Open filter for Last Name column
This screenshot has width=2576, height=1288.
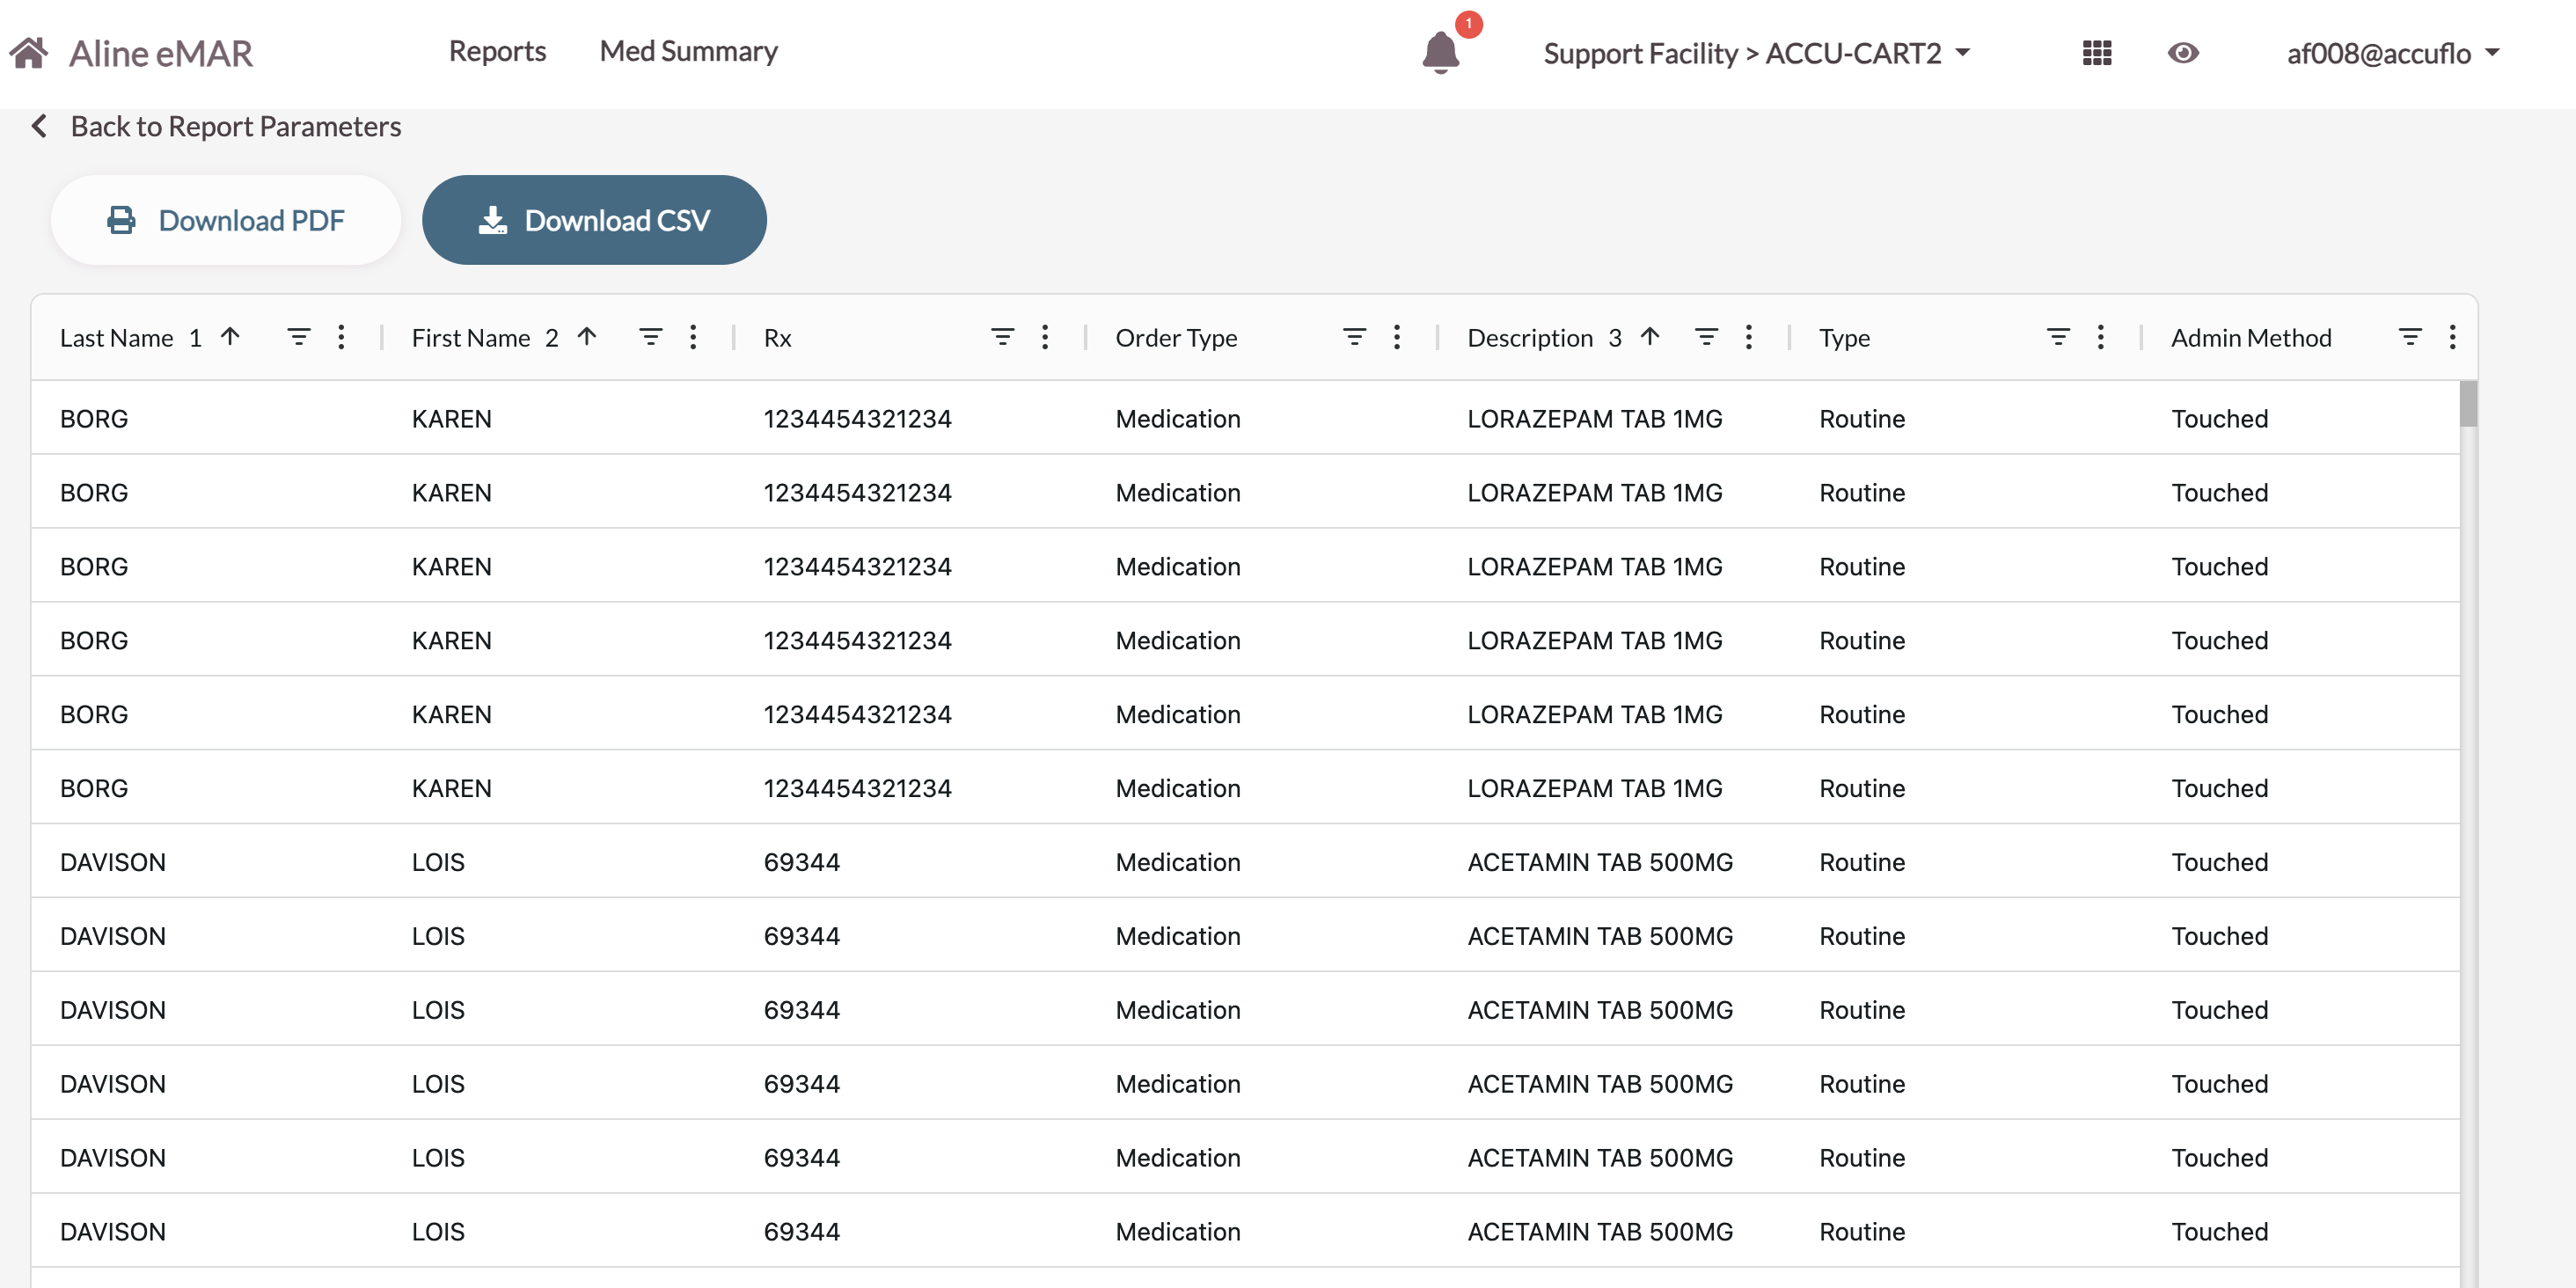(x=298, y=337)
